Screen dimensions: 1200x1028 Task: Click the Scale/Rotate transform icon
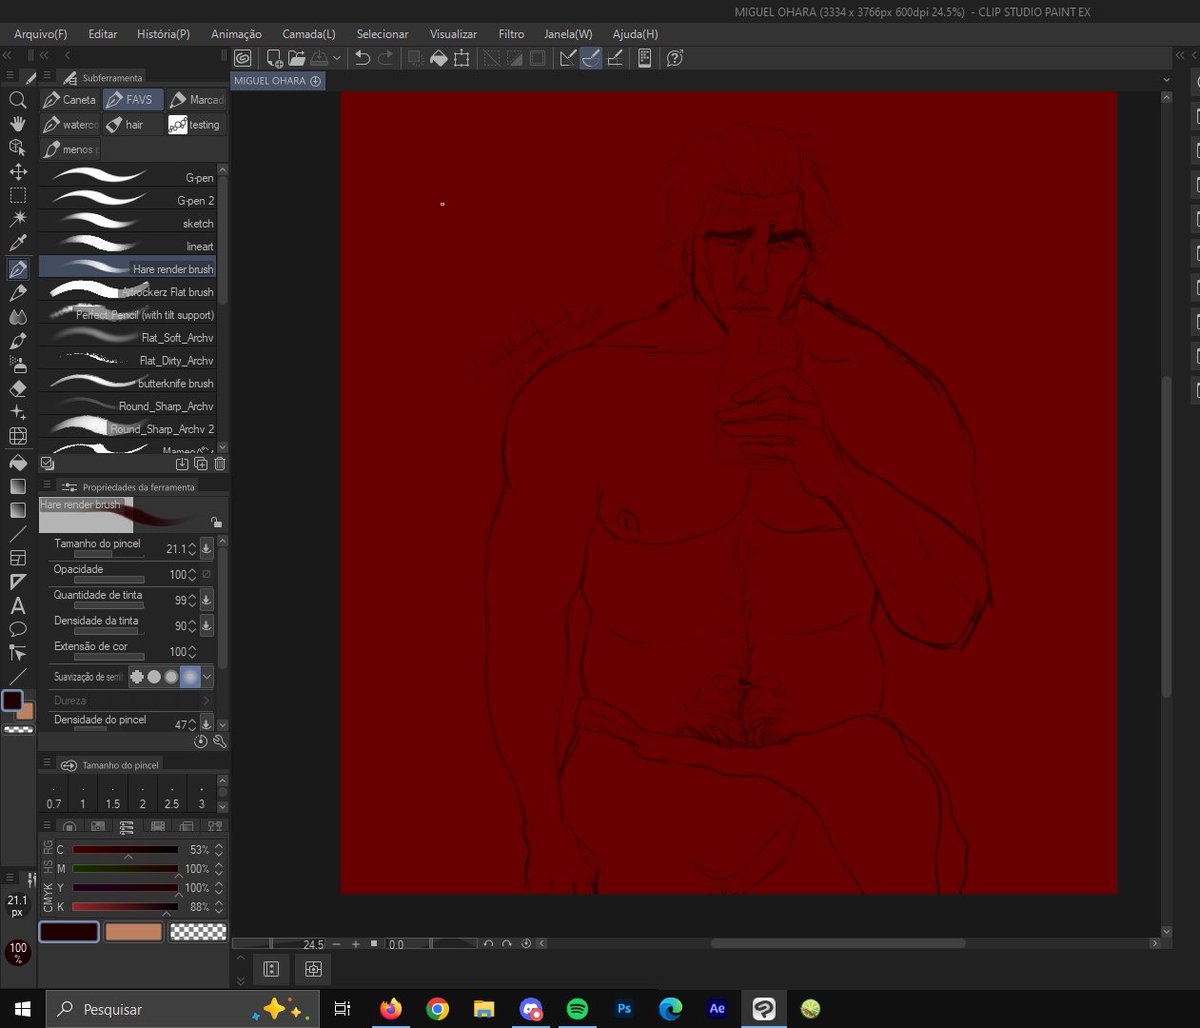point(461,58)
